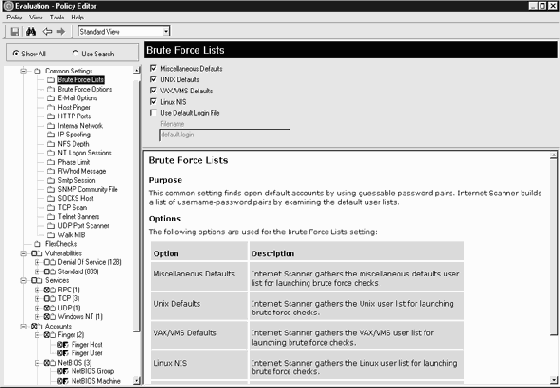The height and width of the screenshot is (388, 560).
Task: Enable Use Default Login File checkbox
Action: [x=153, y=113]
